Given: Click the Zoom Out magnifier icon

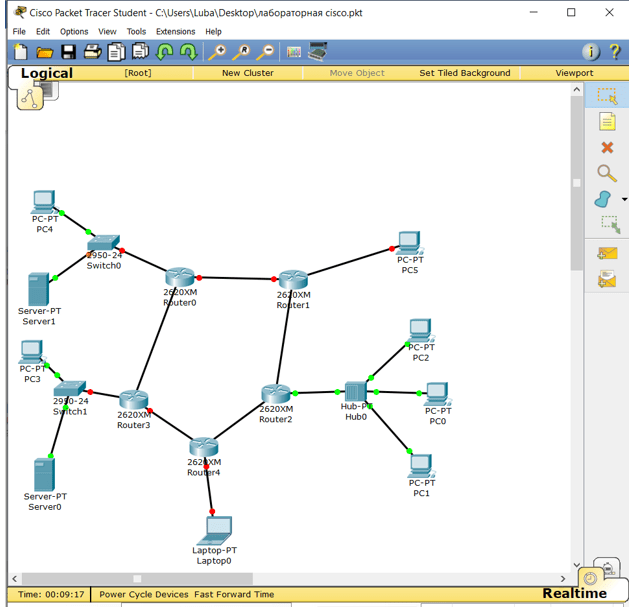Looking at the screenshot, I should click(x=265, y=52).
